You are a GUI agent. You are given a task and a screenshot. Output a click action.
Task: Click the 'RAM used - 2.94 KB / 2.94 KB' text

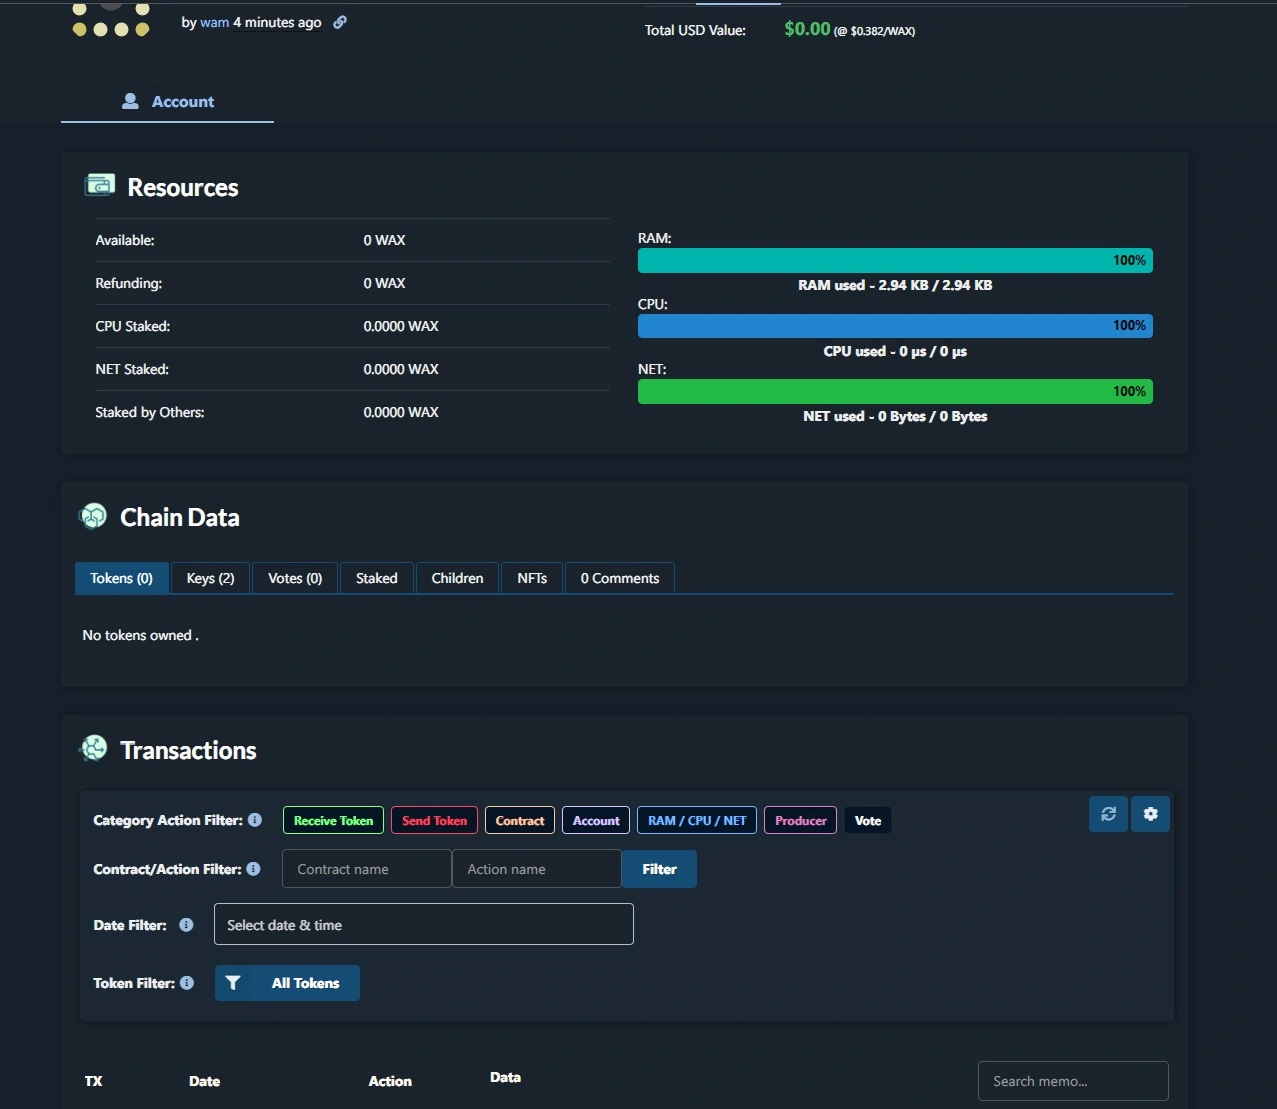(x=895, y=285)
